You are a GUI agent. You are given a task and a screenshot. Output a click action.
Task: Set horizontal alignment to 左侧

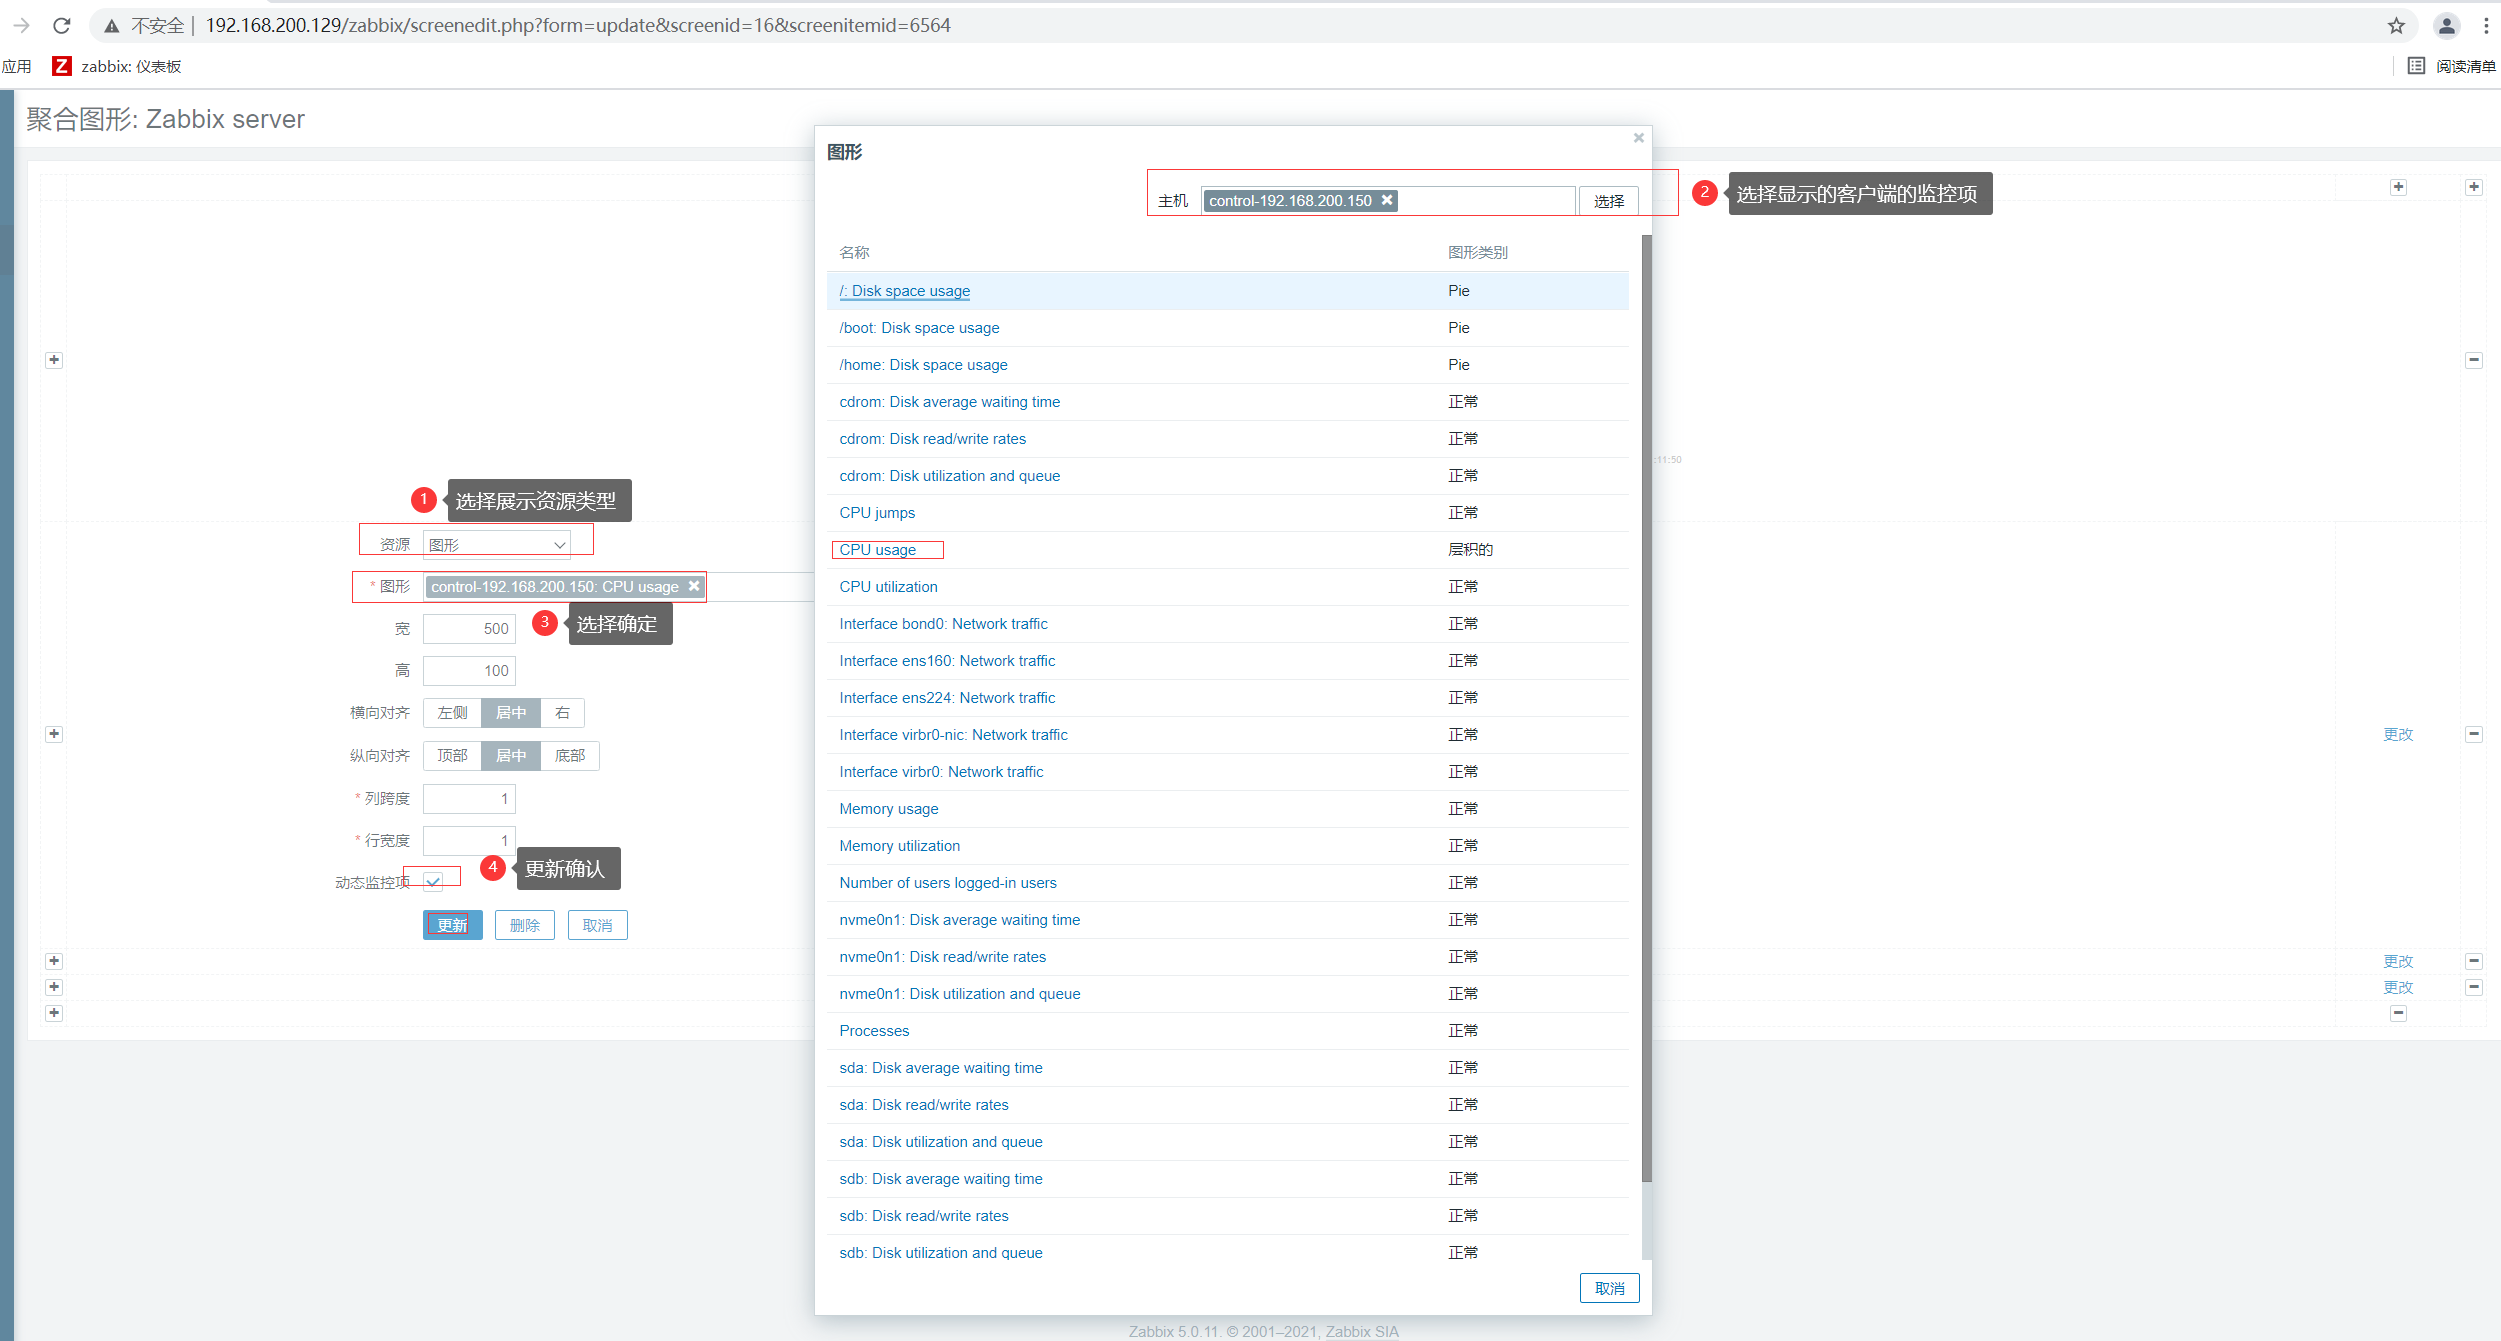point(452,713)
